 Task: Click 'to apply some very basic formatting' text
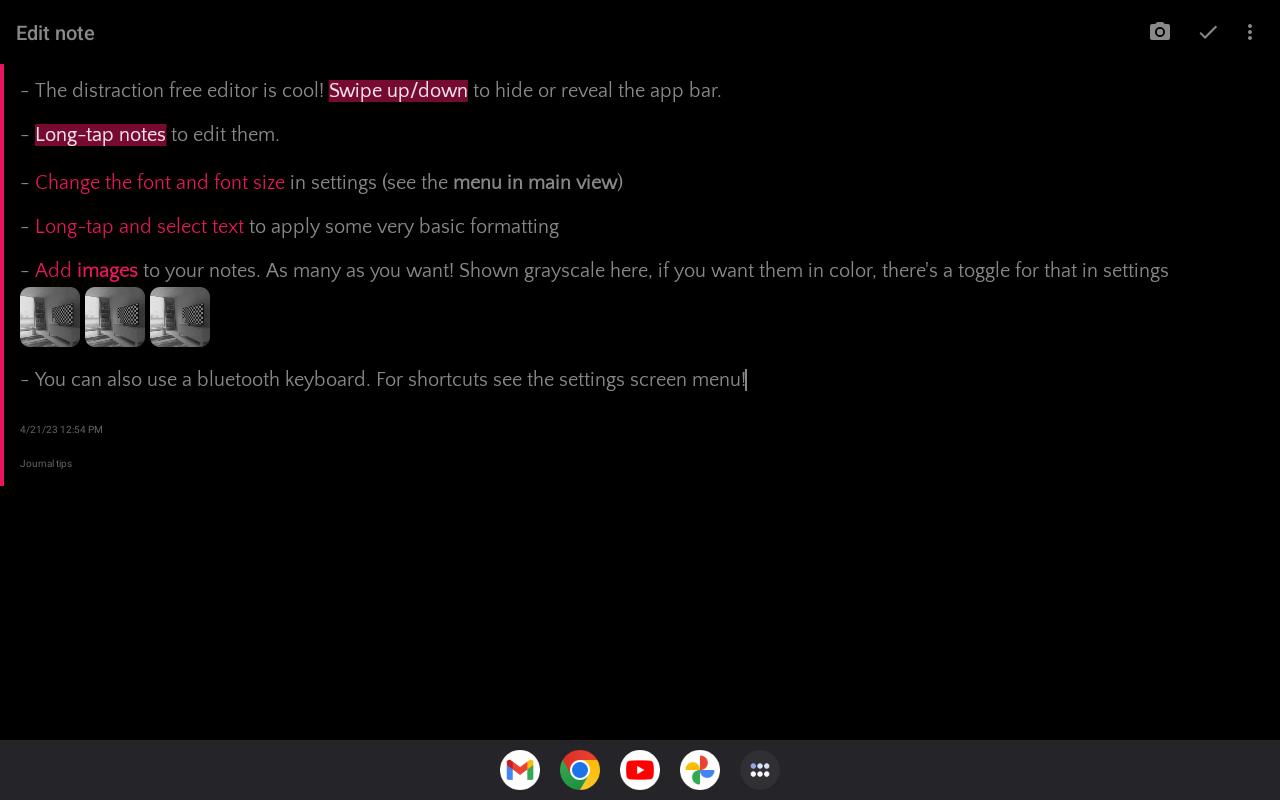click(404, 226)
